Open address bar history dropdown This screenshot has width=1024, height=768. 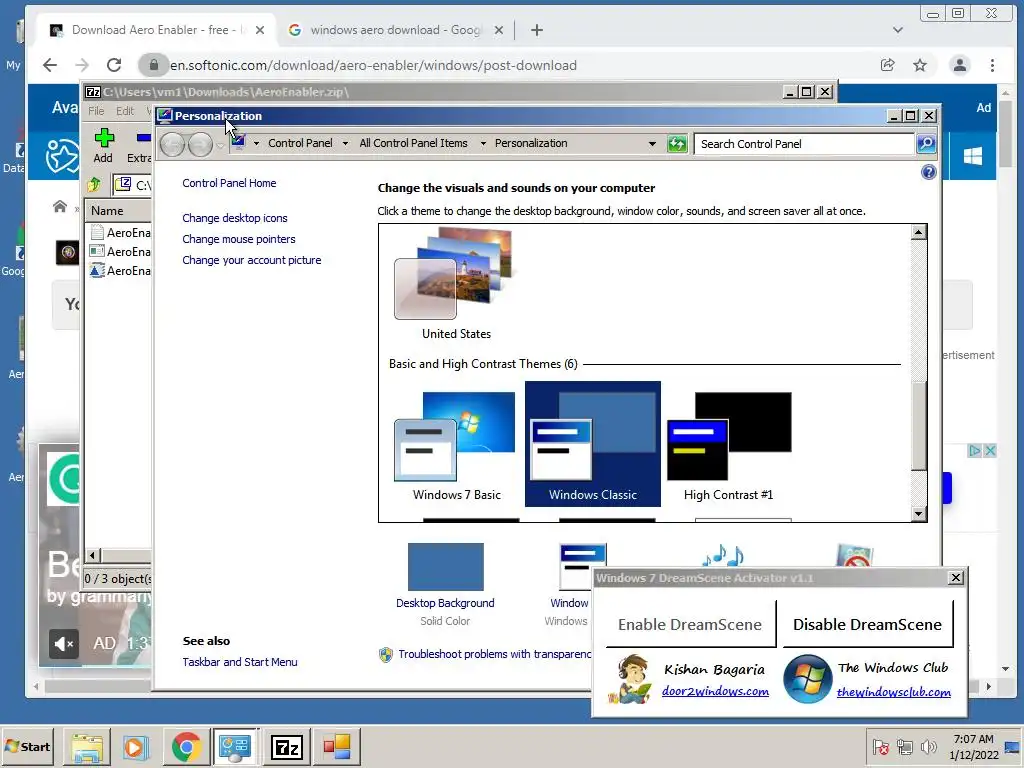tap(652, 144)
